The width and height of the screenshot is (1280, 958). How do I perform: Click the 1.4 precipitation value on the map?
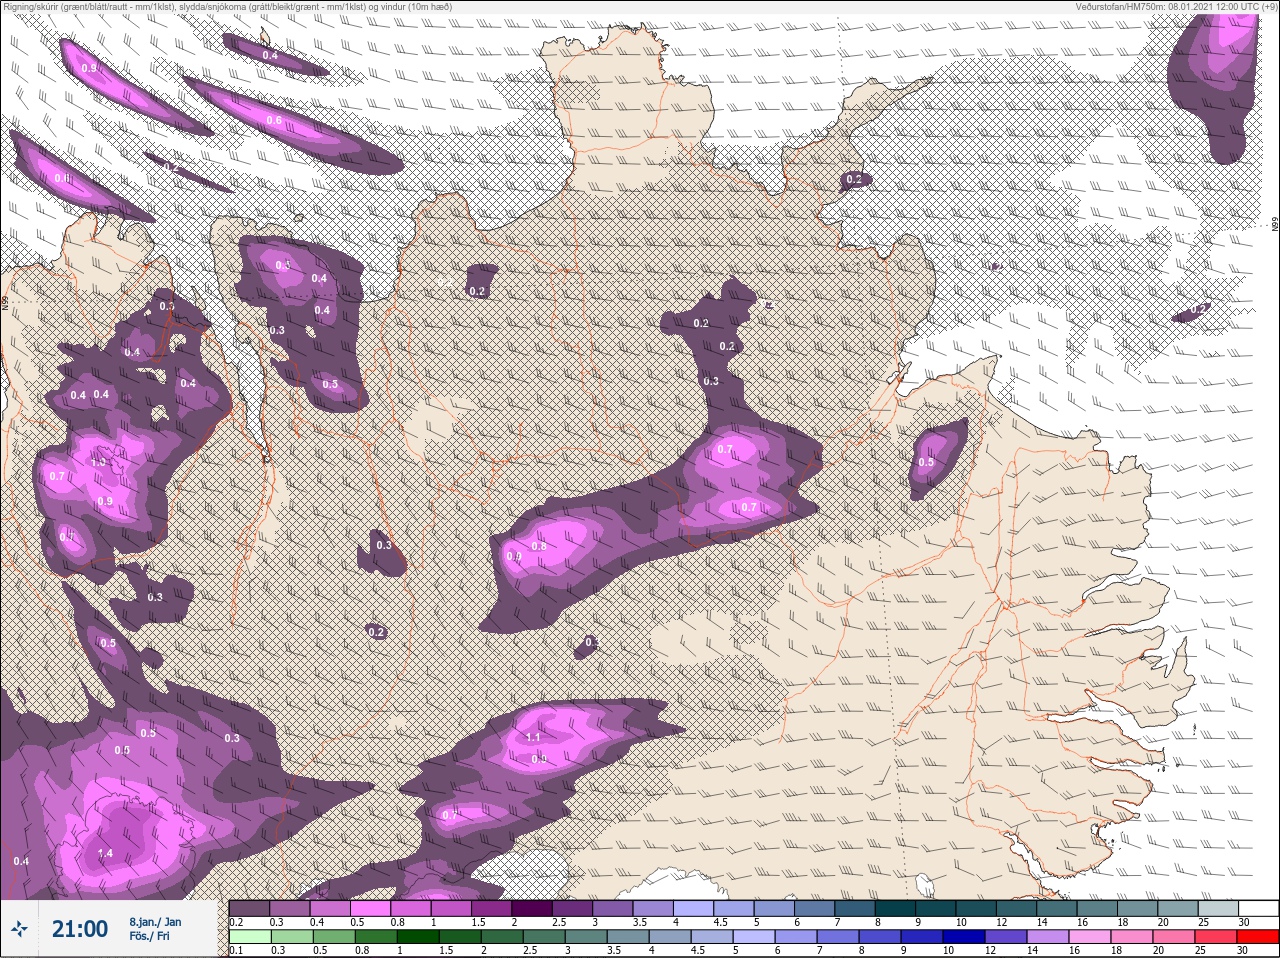[x=106, y=853]
